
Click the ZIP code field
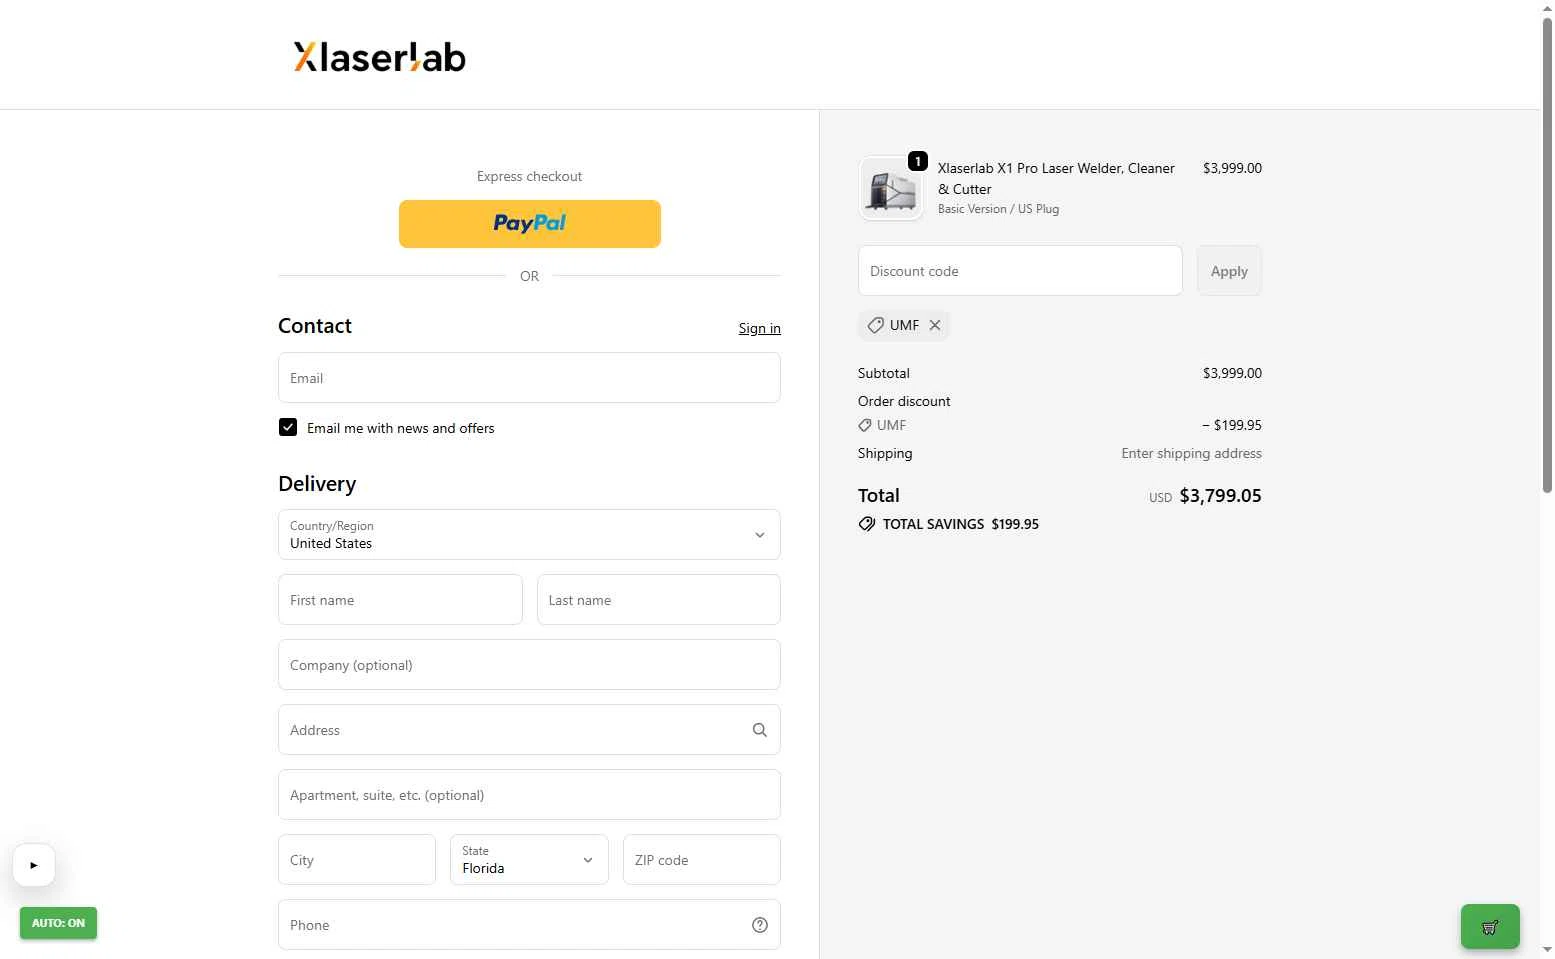click(702, 860)
